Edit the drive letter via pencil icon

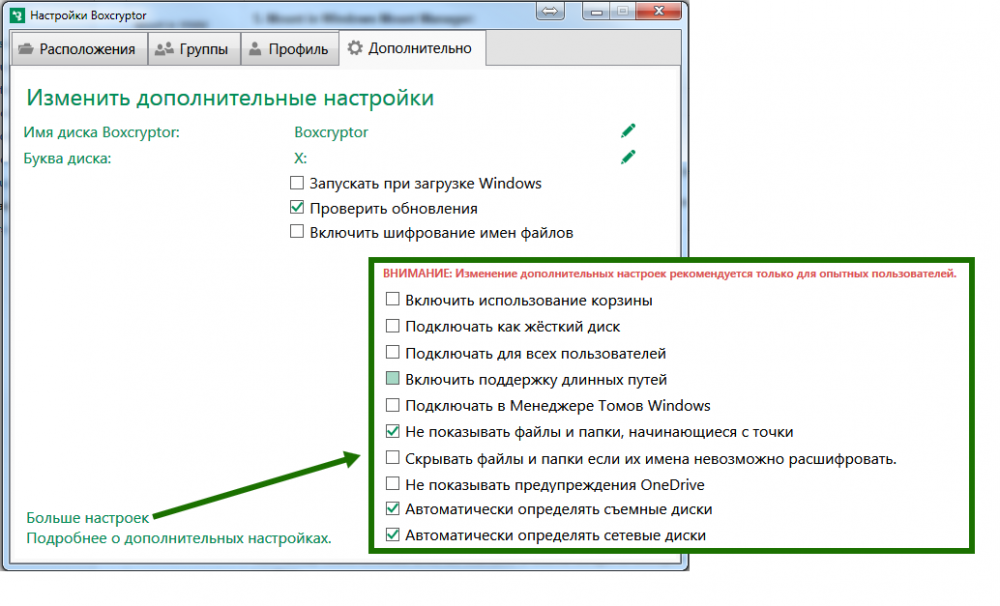628,157
